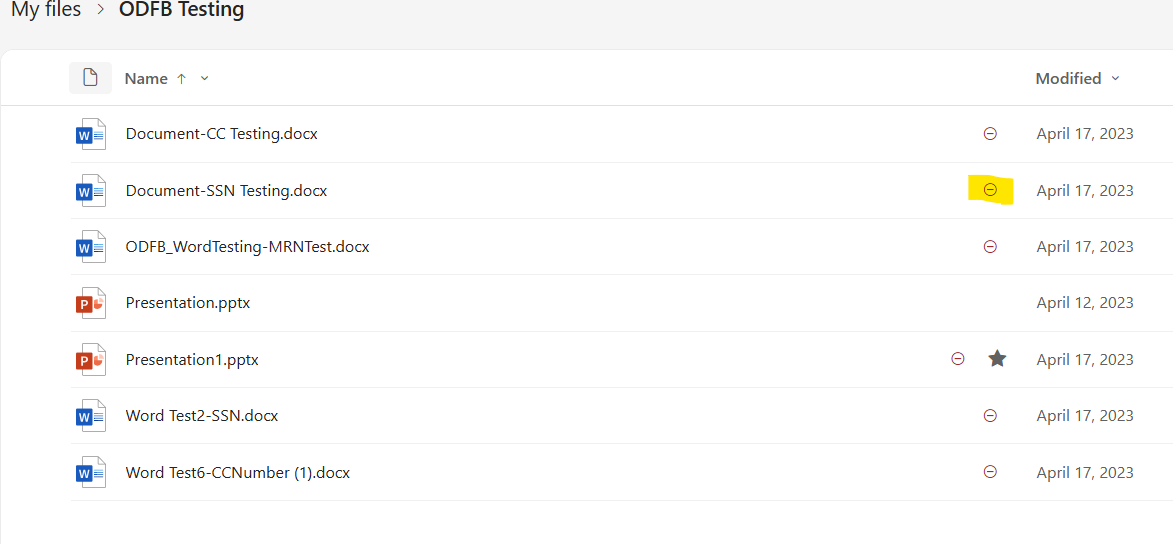Image resolution: width=1173 pixels, height=544 pixels.
Task: Click the Word icon for Document-CC Testing.docx
Action: click(91, 134)
